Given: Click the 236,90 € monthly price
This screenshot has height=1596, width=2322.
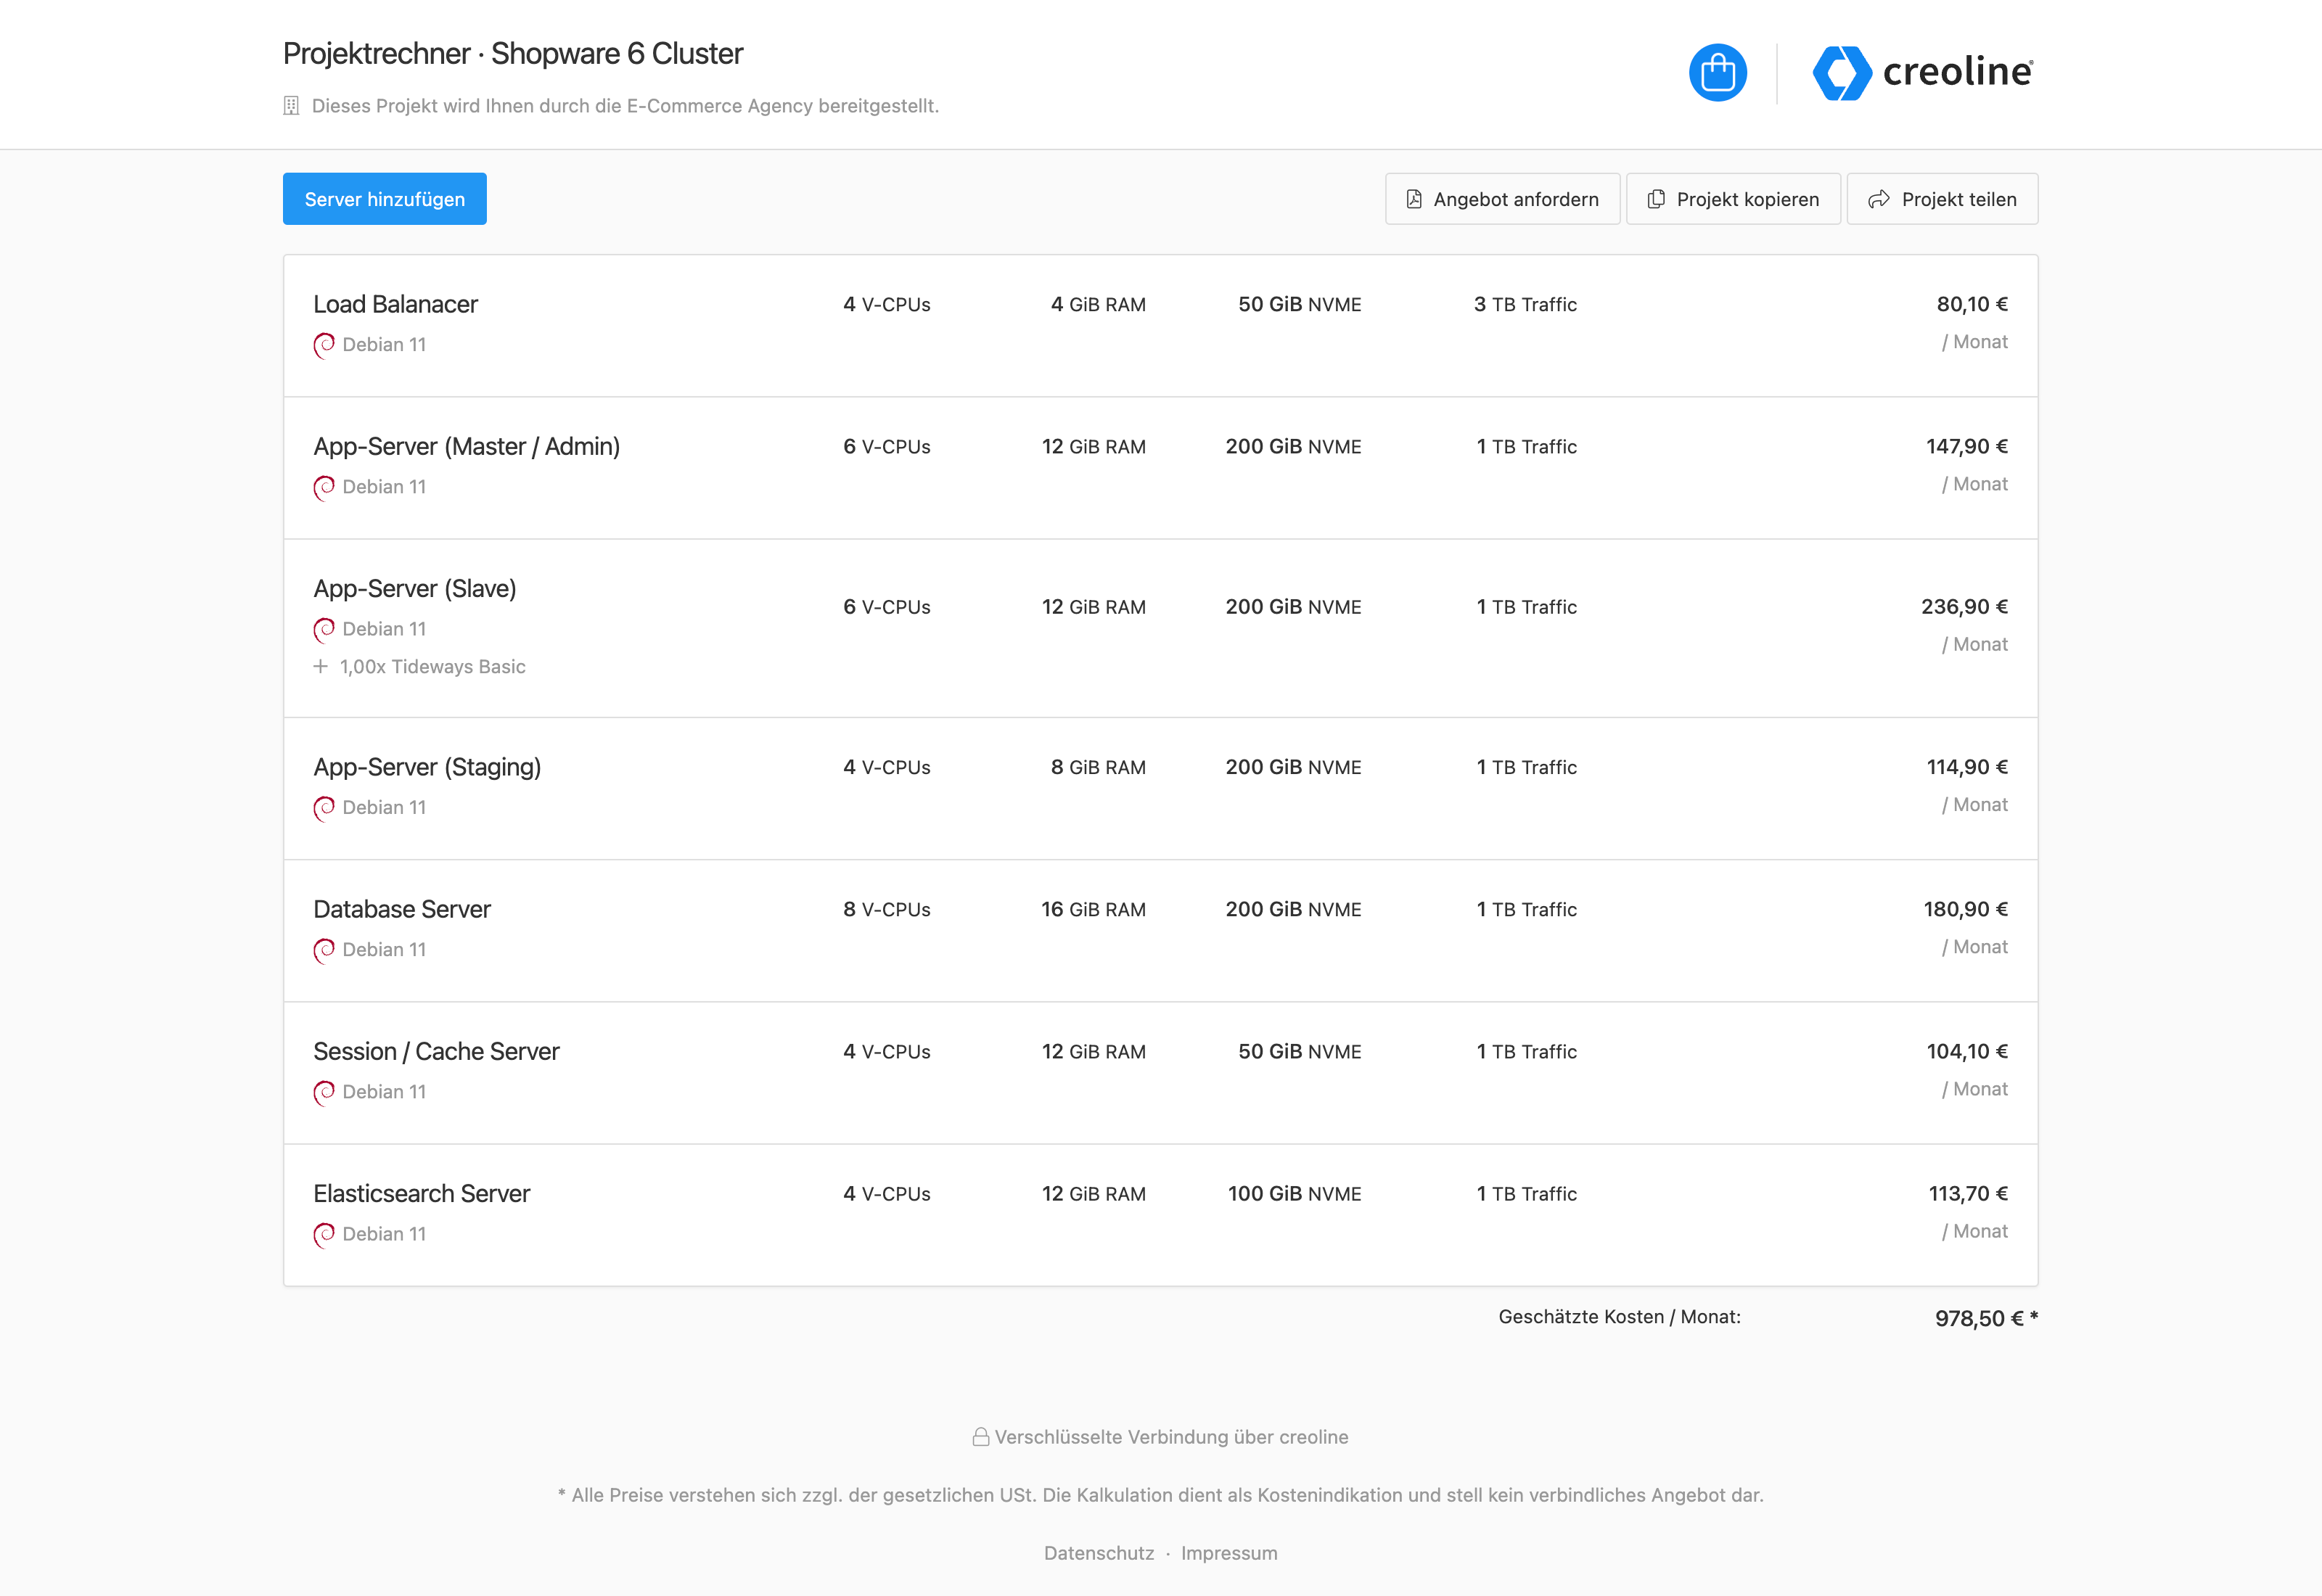Looking at the screenshot, I should 1964,607.
